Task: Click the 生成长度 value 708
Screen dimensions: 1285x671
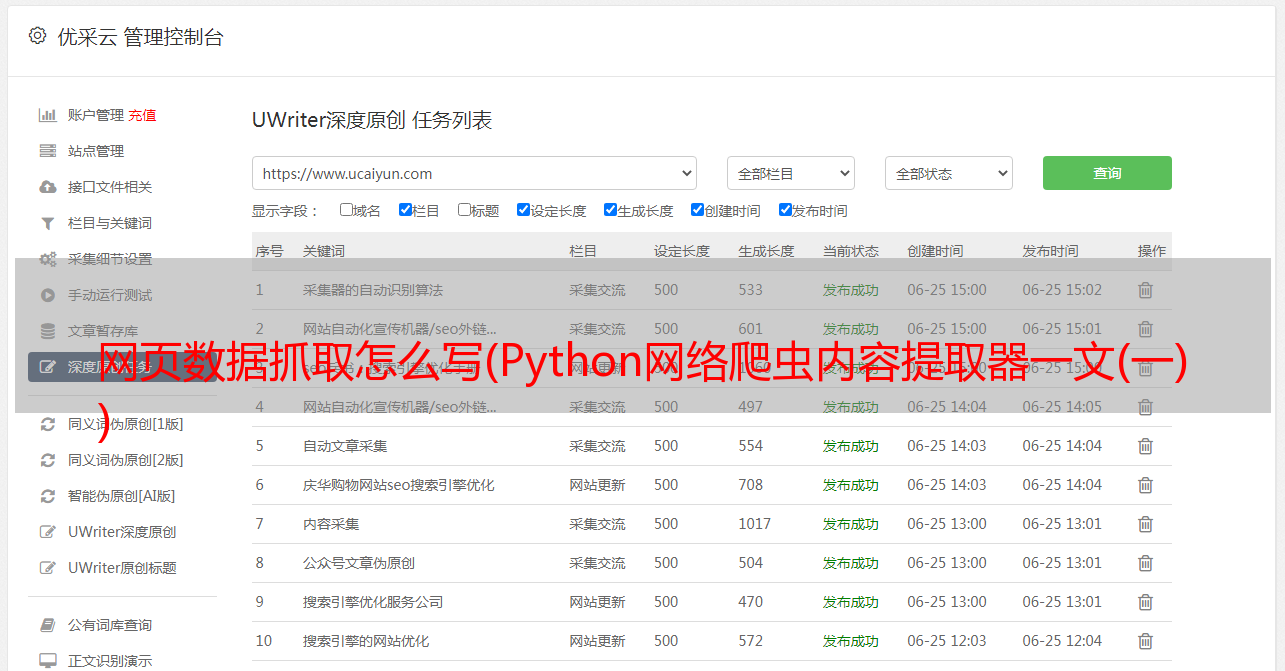Action: 751,485
